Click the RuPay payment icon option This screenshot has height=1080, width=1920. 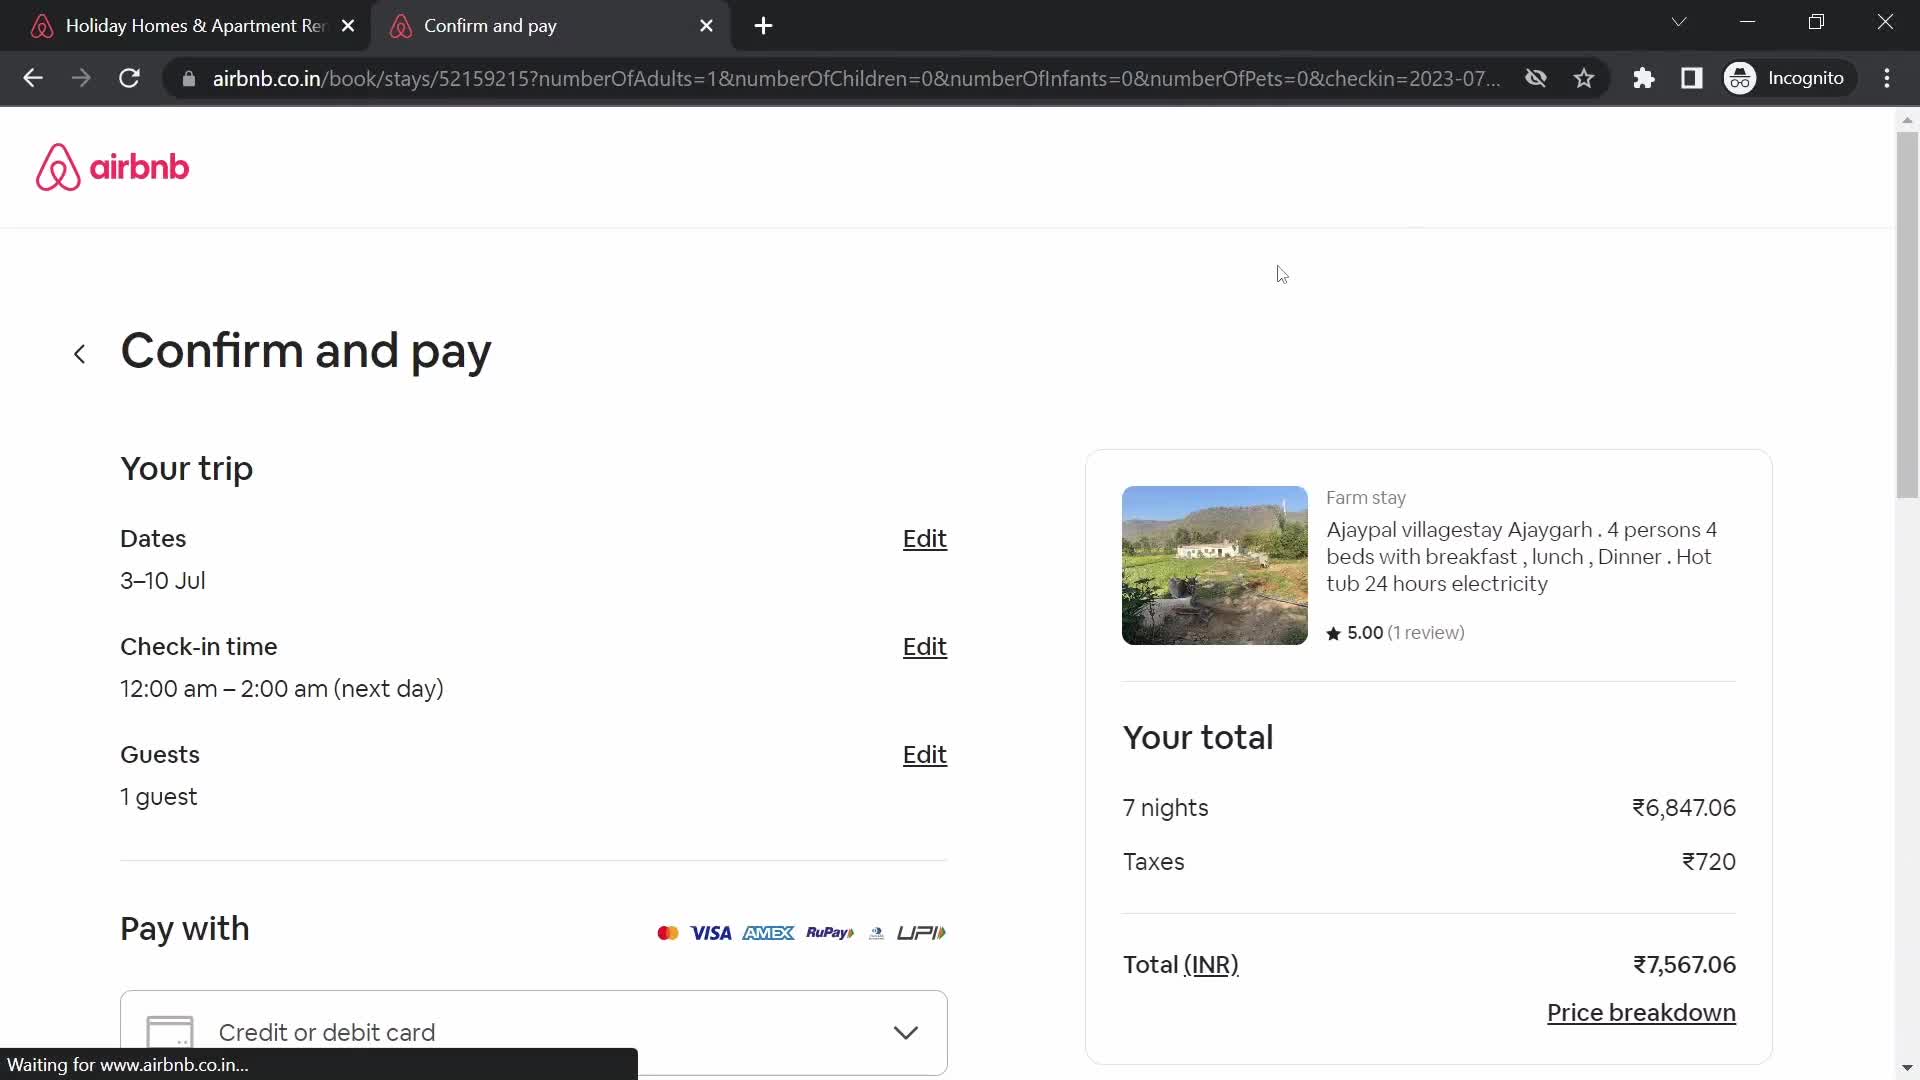[x=829, y=932]
